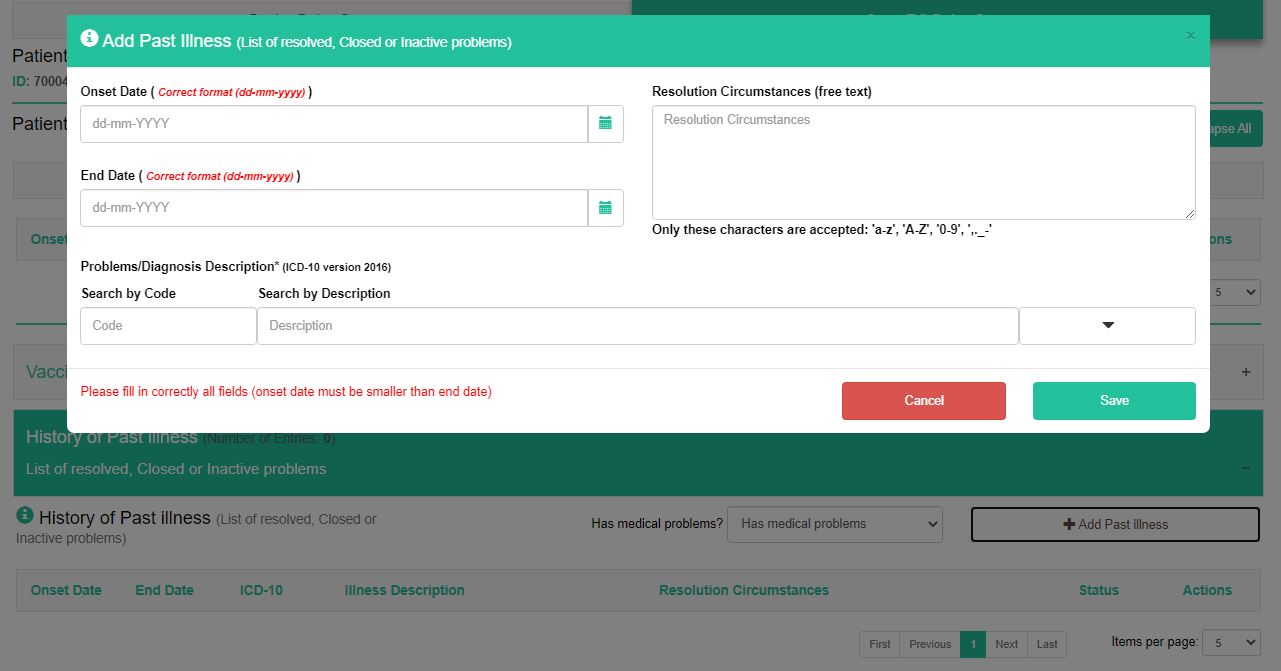Click the Search by Description field

[637, 326]
